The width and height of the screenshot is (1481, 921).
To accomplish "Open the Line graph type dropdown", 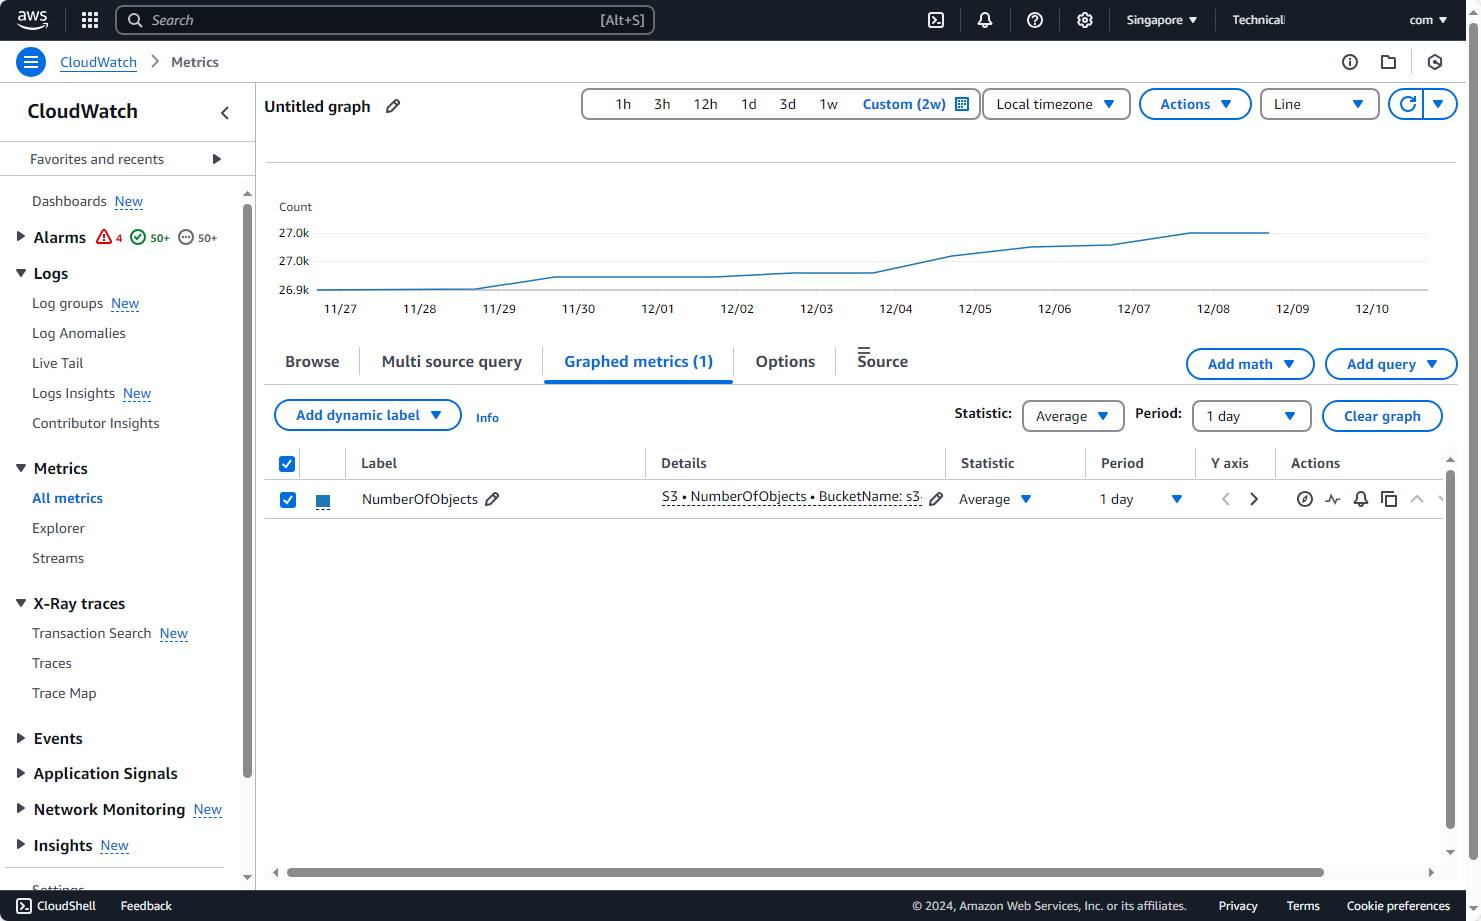I will 1319,104.
